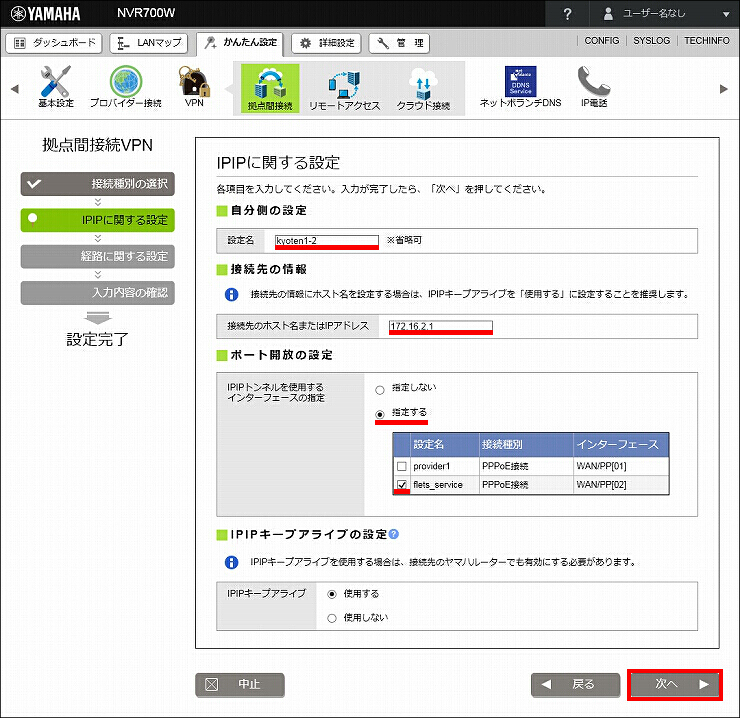This screenshot has width=740, height=718.
Task: Click the info icon by keepalive note
Action: [231, 562]
